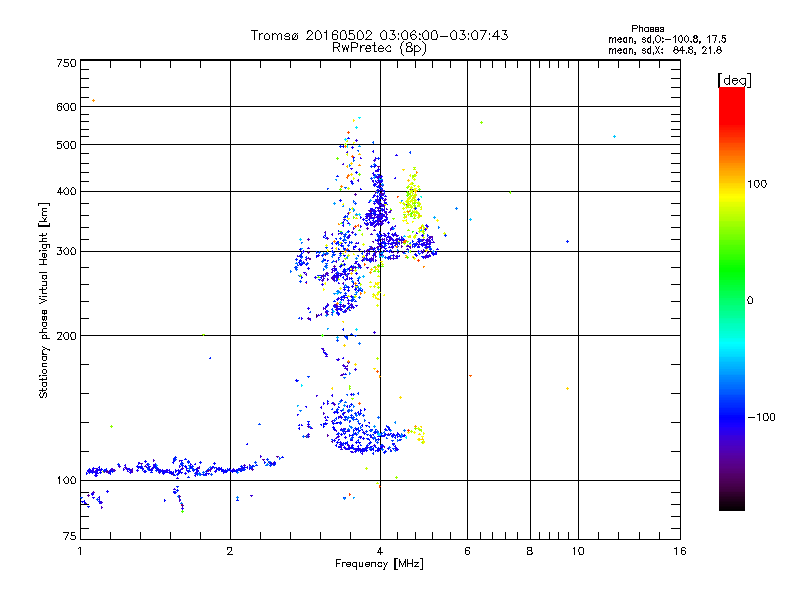Click the colorbar tick label '-100'

[761, 417]
